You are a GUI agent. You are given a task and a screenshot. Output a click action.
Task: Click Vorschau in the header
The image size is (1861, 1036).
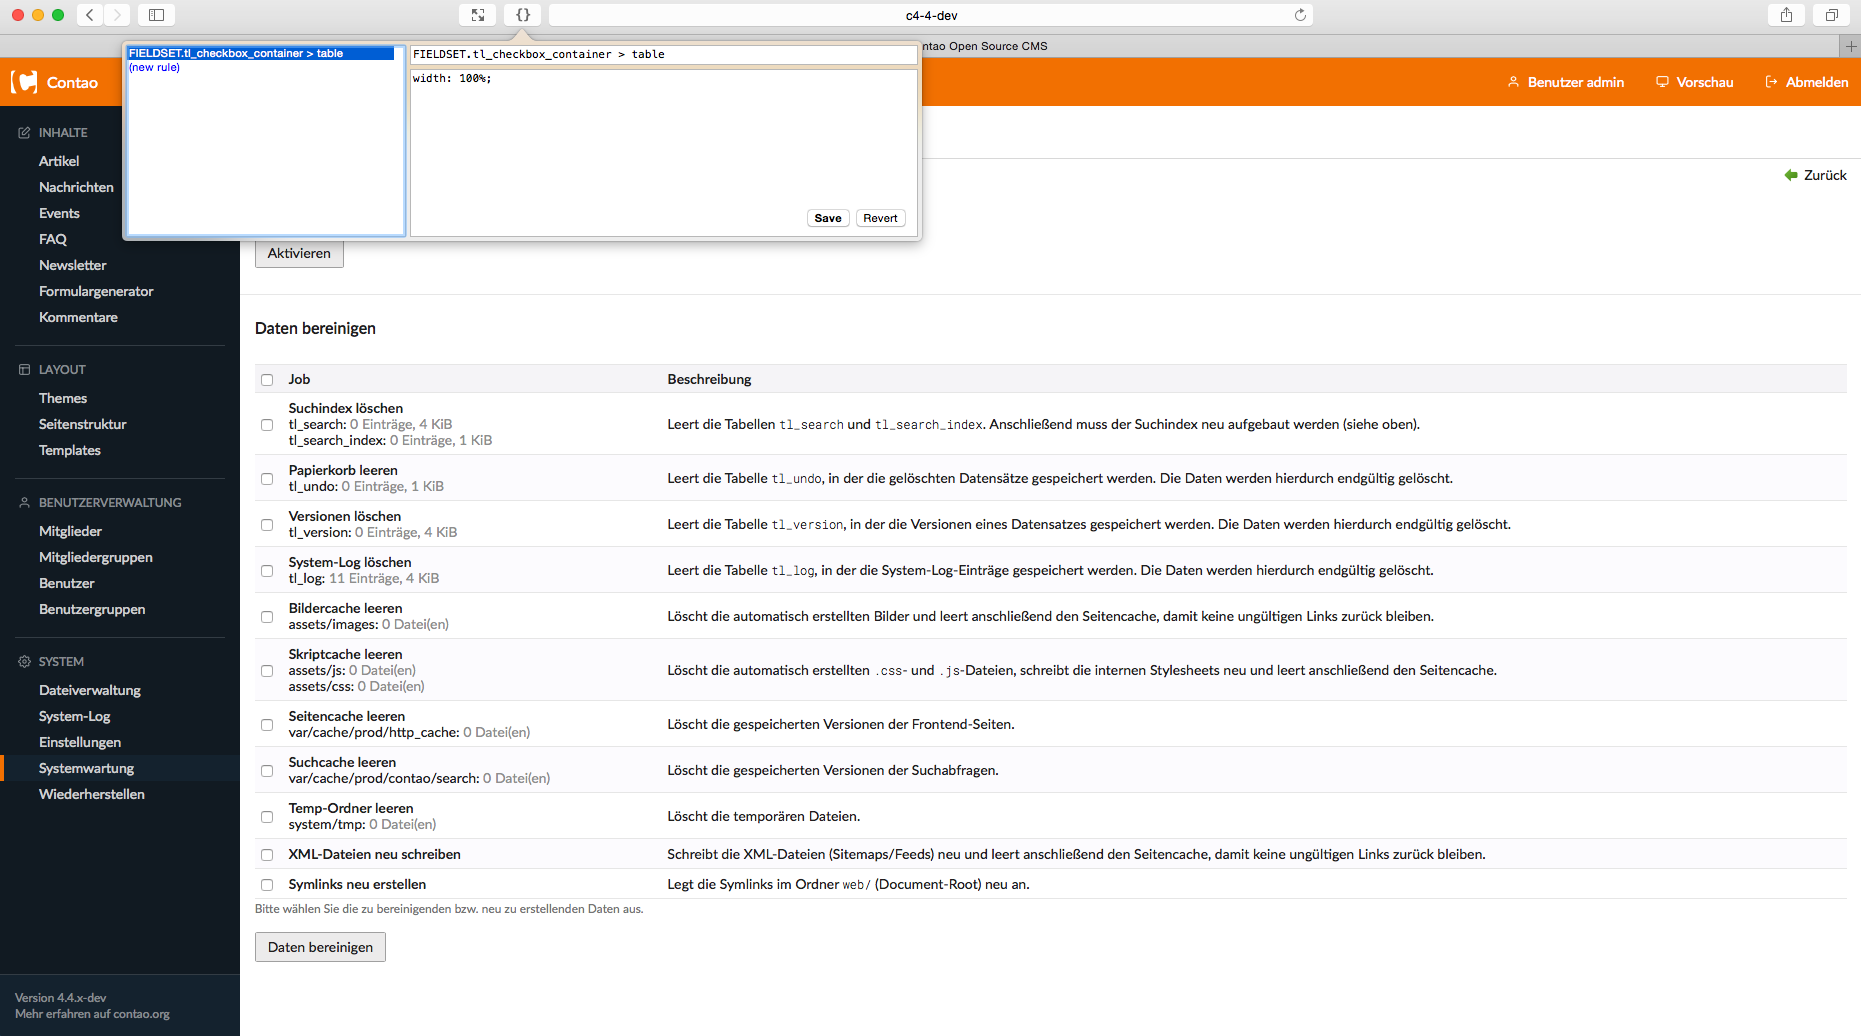coord(1705,82)
